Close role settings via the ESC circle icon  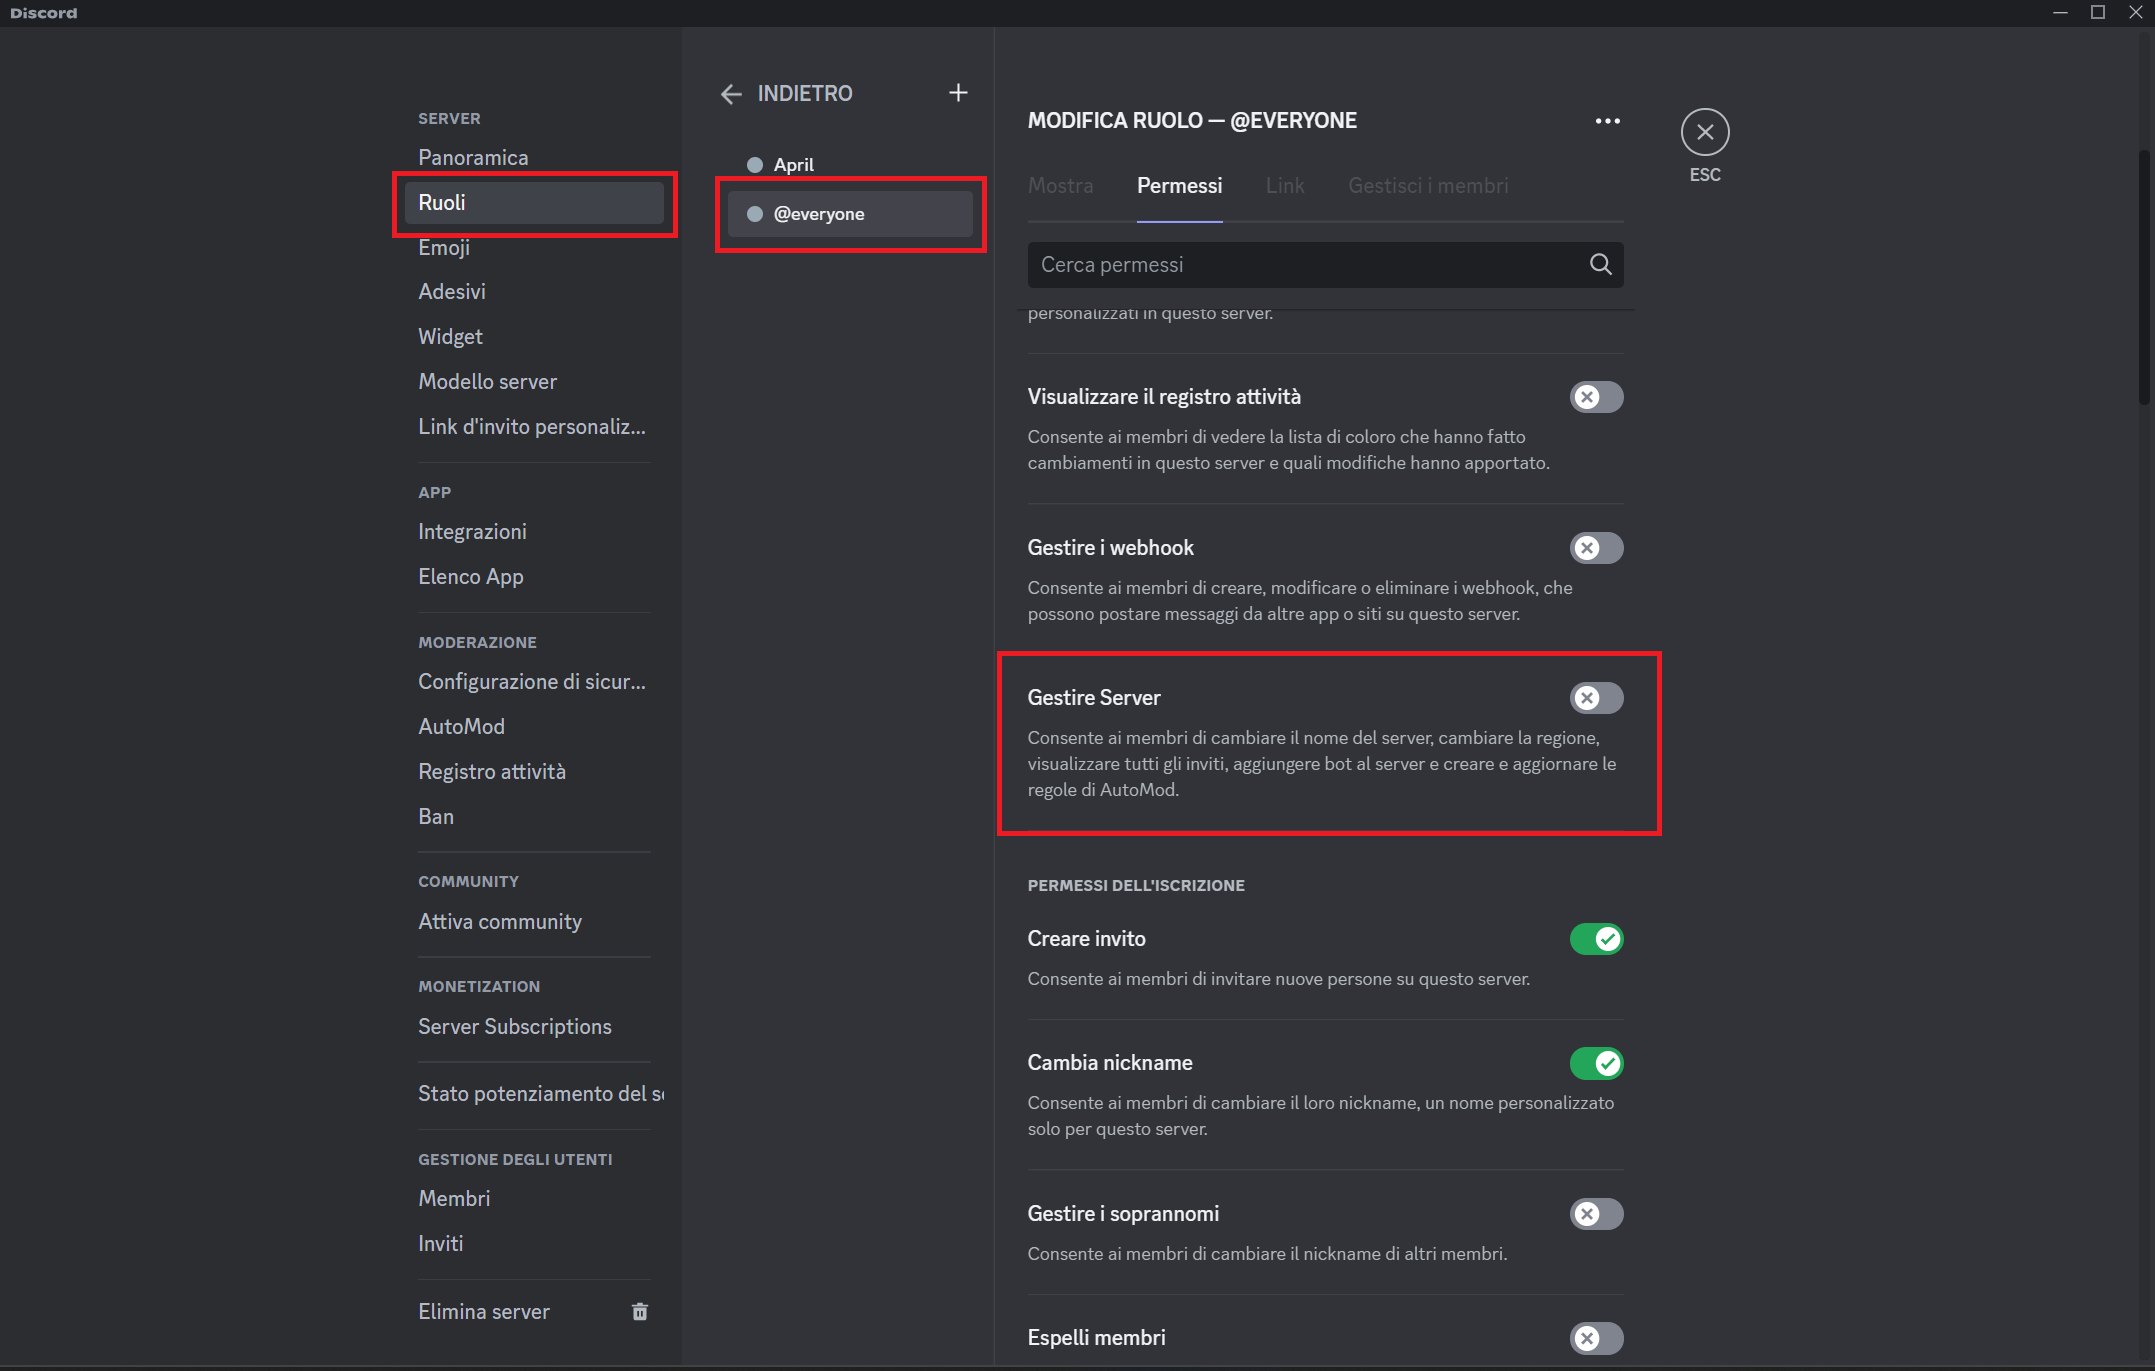(x=1704, y=131)
